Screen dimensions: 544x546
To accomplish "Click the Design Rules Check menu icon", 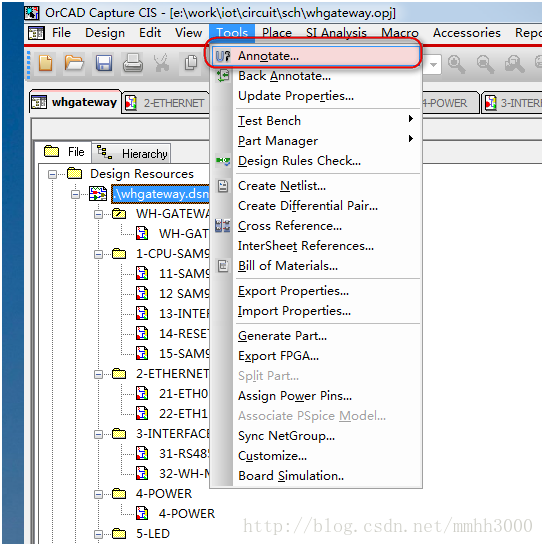I will click(223, 161).
